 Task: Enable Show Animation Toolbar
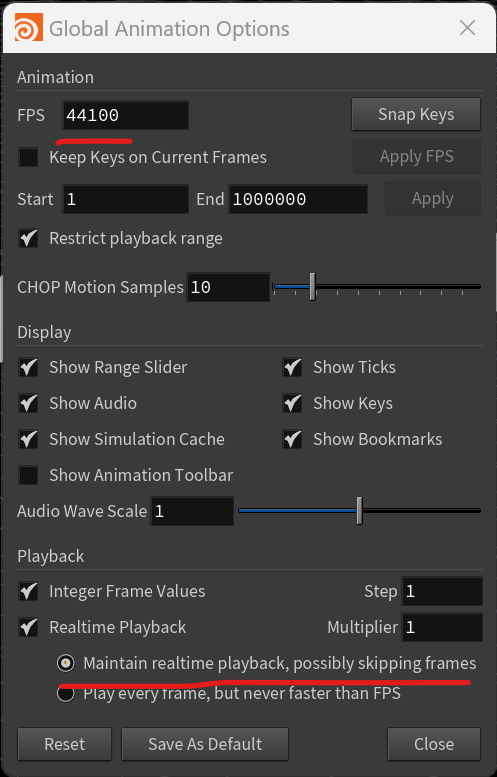28,475
